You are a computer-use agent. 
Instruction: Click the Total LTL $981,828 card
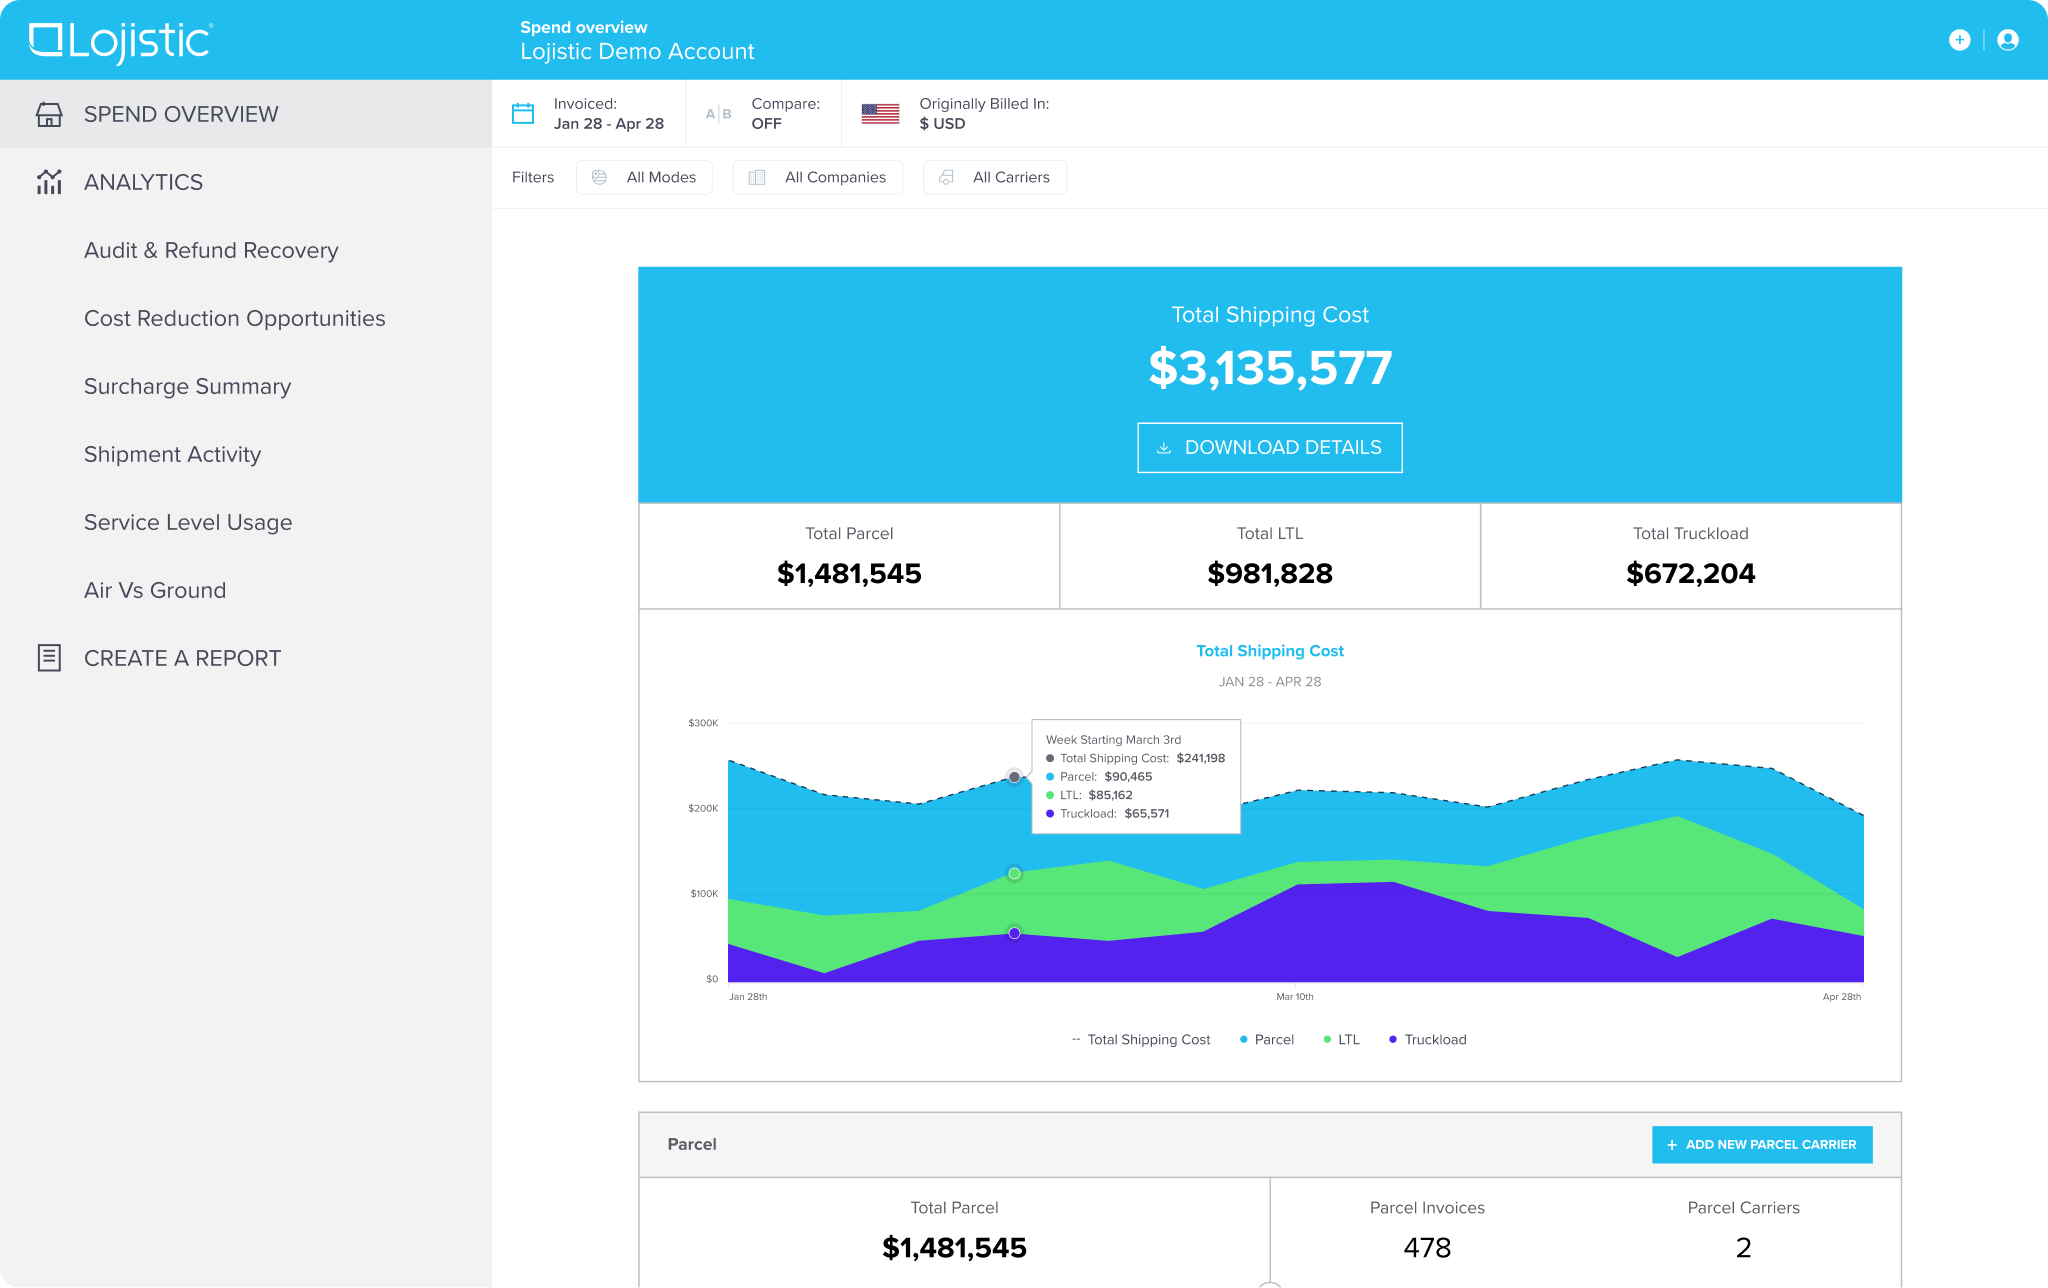(x=1270, y=556)
